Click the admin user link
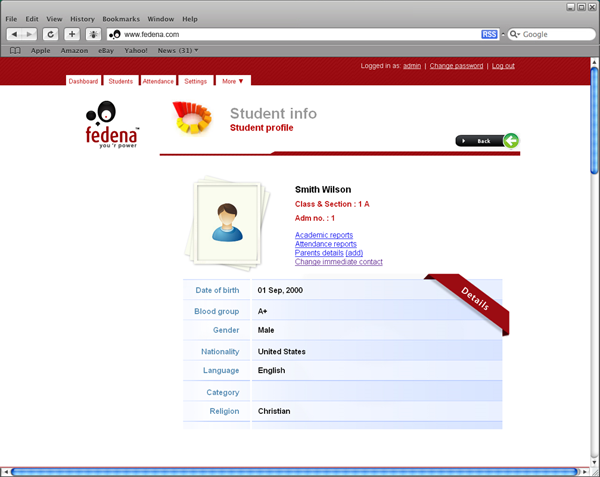This screenshot has width=600, height=477. 412,66
